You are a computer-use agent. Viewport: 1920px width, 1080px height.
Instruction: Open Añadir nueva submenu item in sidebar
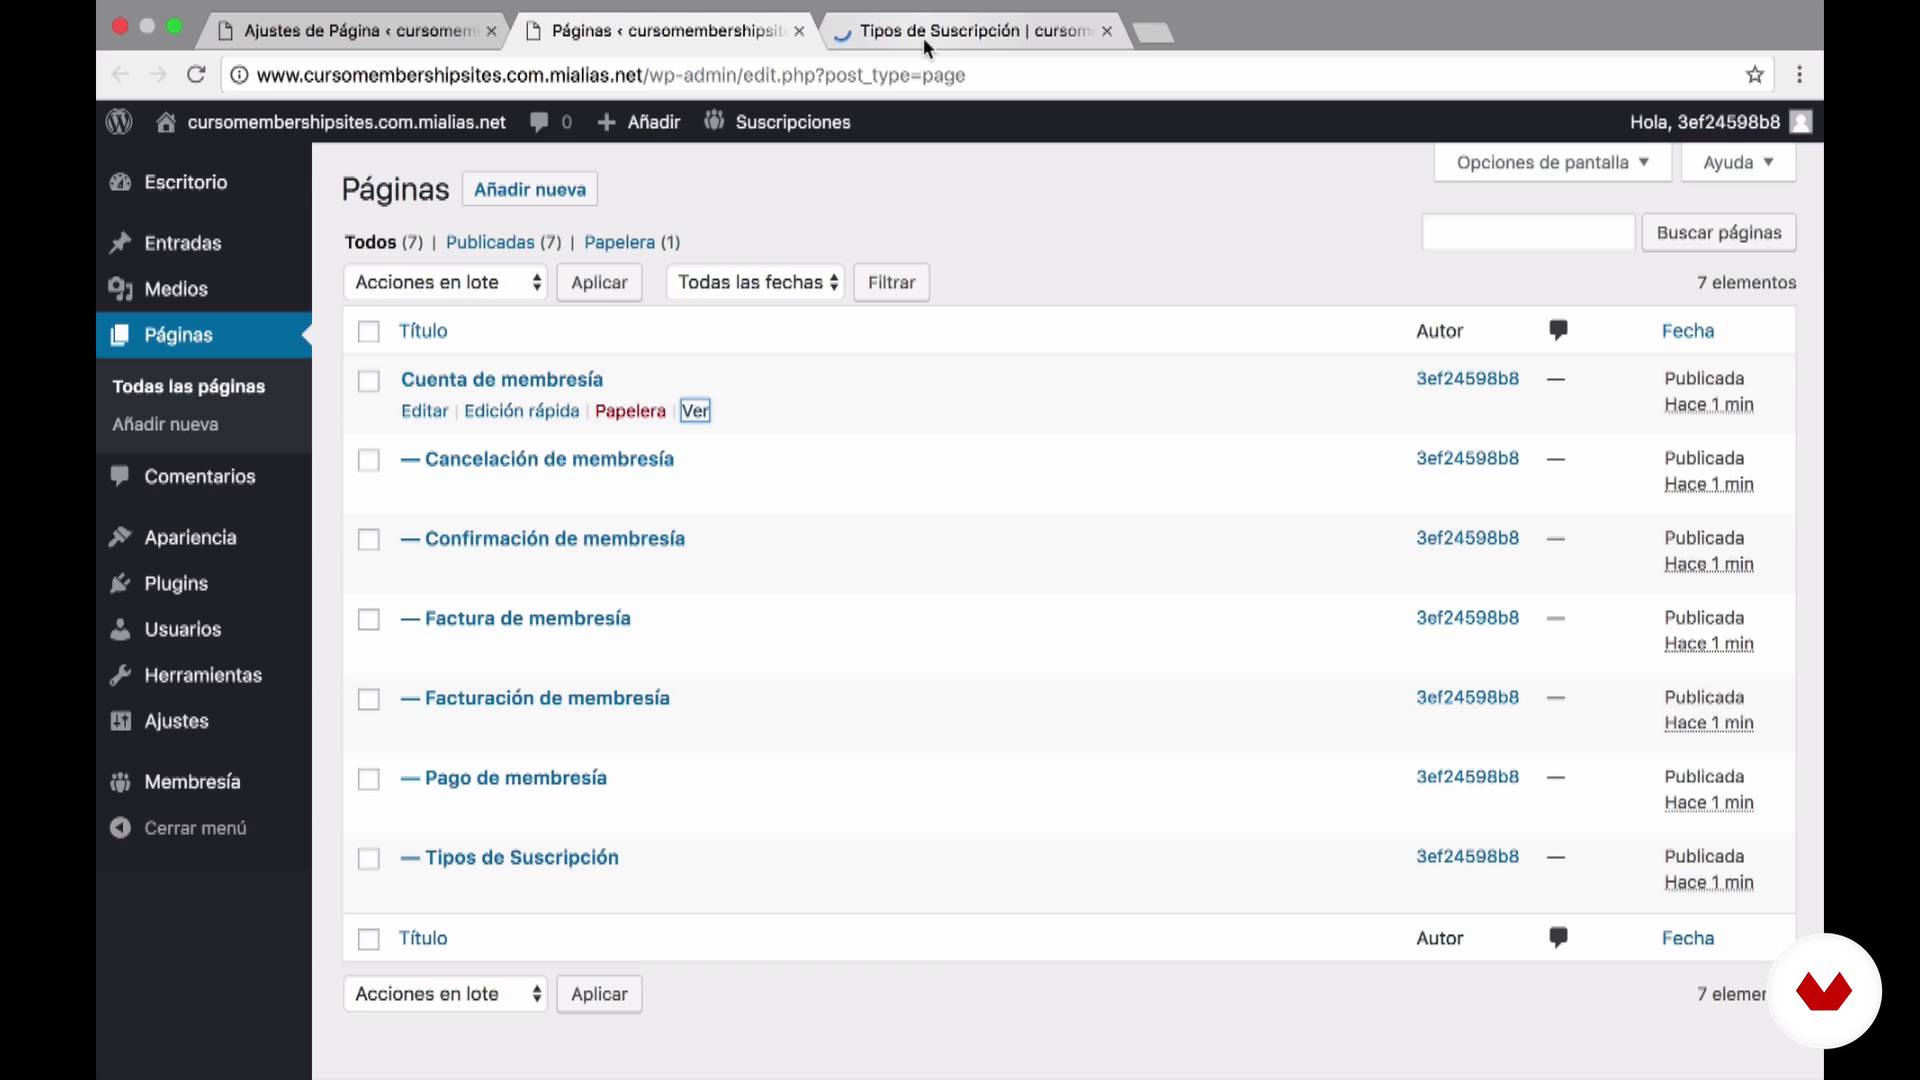165,424
